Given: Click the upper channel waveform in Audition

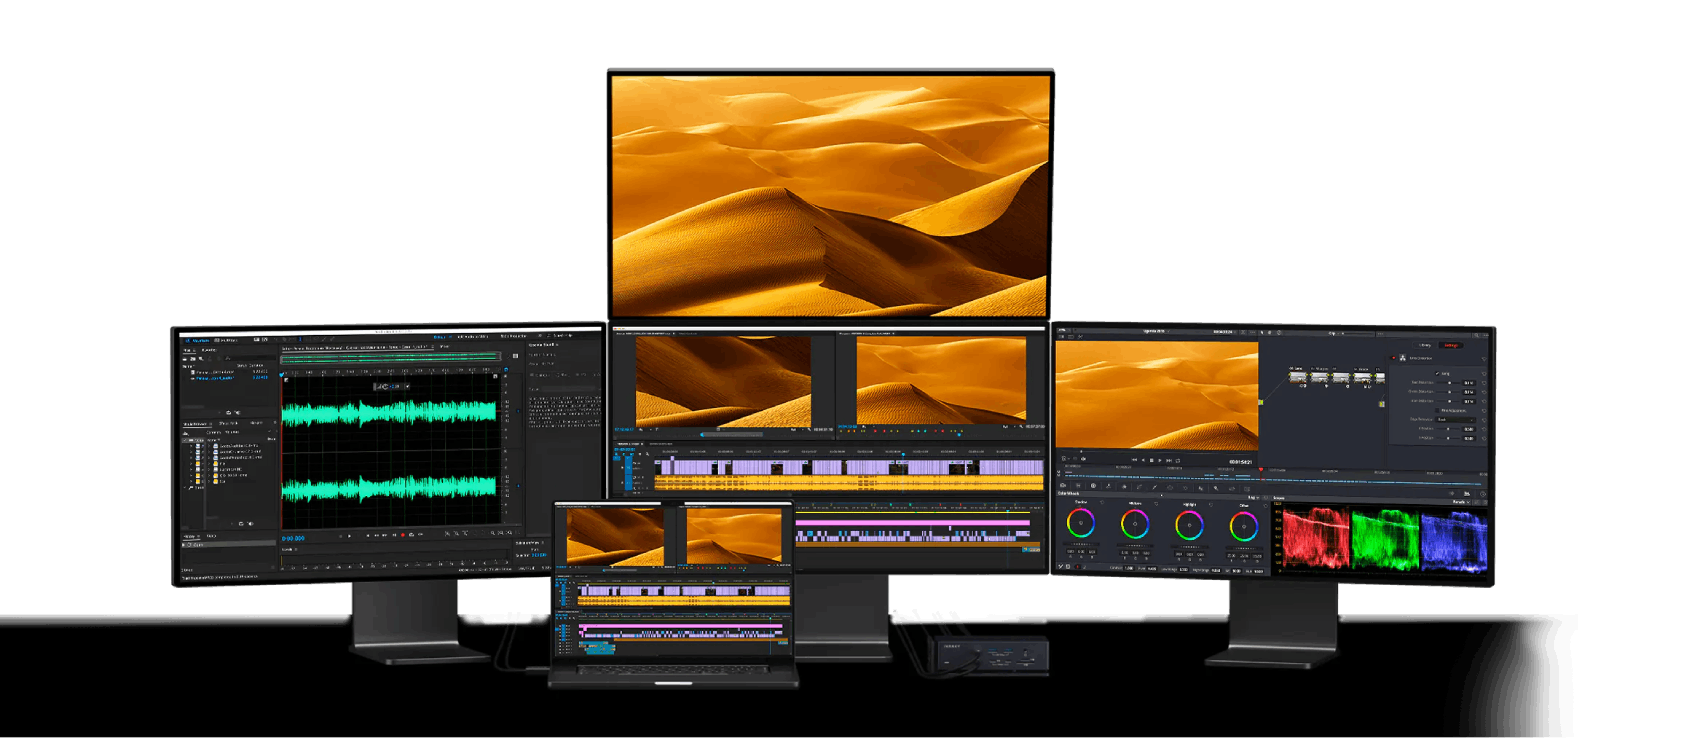Looking at the screenshot, I should [390, 412].
